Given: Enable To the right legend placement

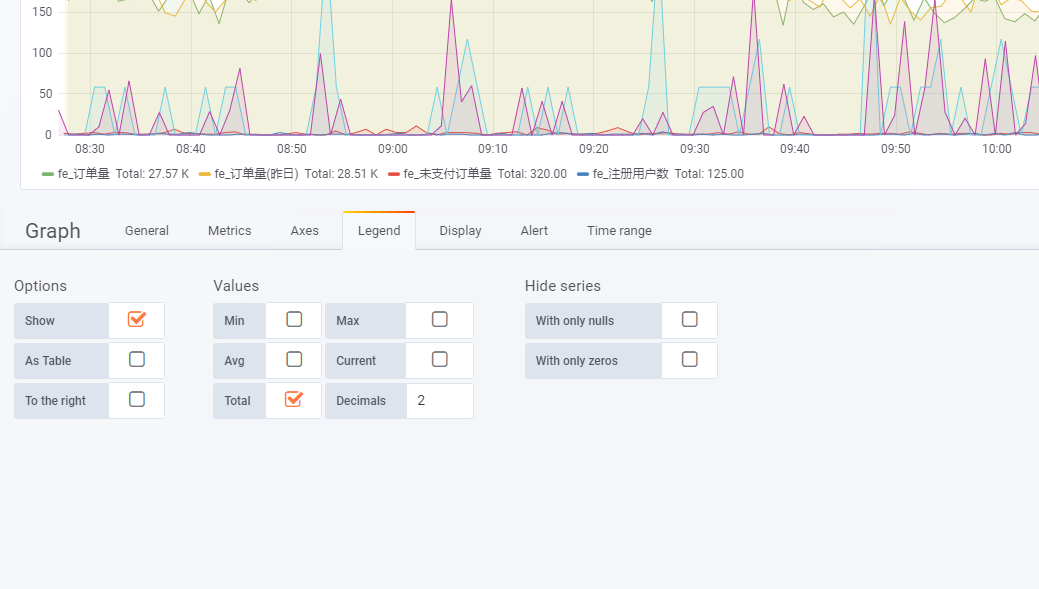Looking at the screenshot, I should pyautogui.click(x=137, y=400).
